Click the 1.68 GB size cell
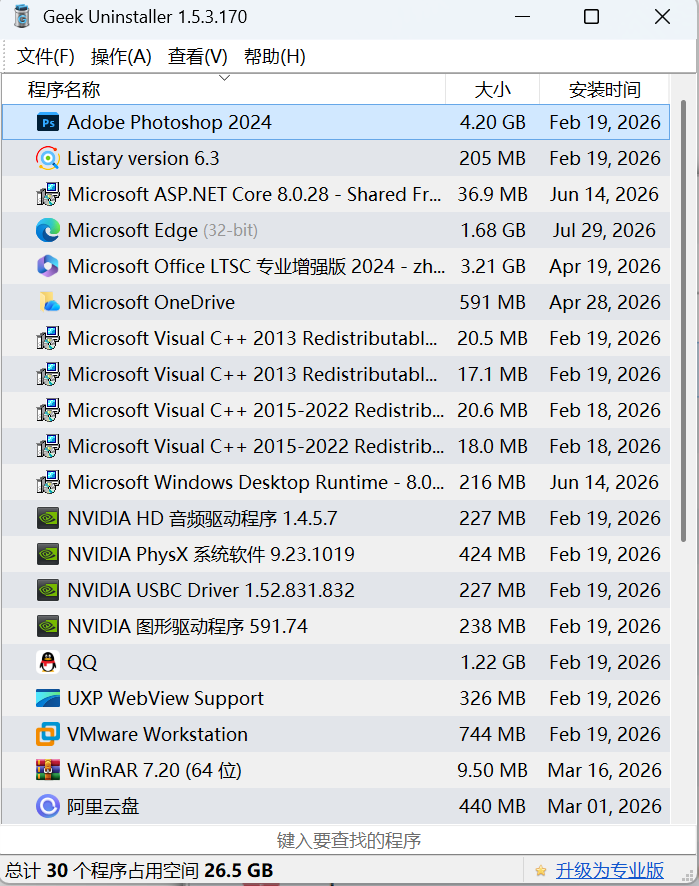 493,231
